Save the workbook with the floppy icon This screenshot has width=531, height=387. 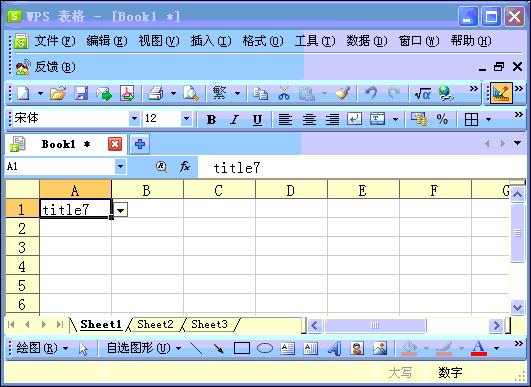click(81, 93)
